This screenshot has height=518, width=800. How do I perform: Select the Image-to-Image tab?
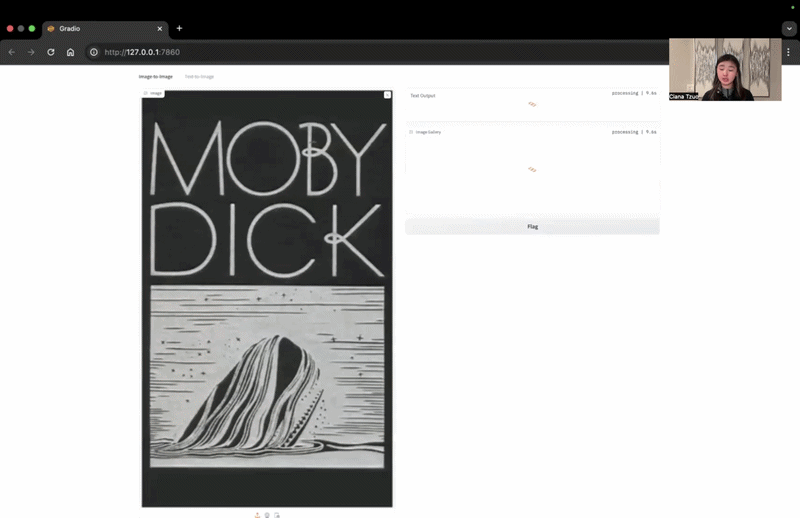click(x=156, y=76)
